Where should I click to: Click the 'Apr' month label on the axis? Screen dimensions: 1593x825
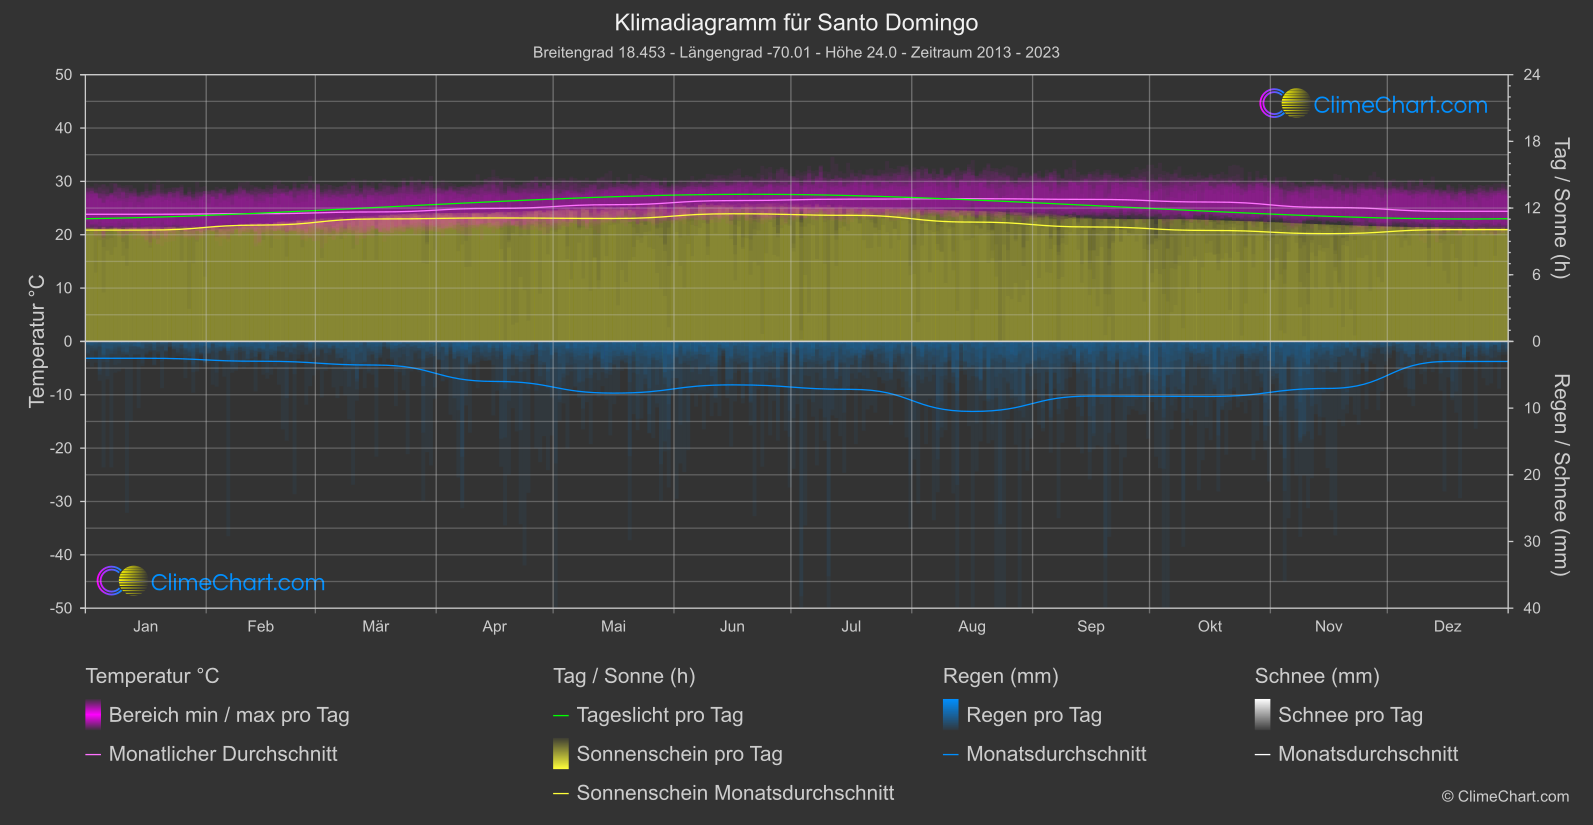(x=494, y=626)
